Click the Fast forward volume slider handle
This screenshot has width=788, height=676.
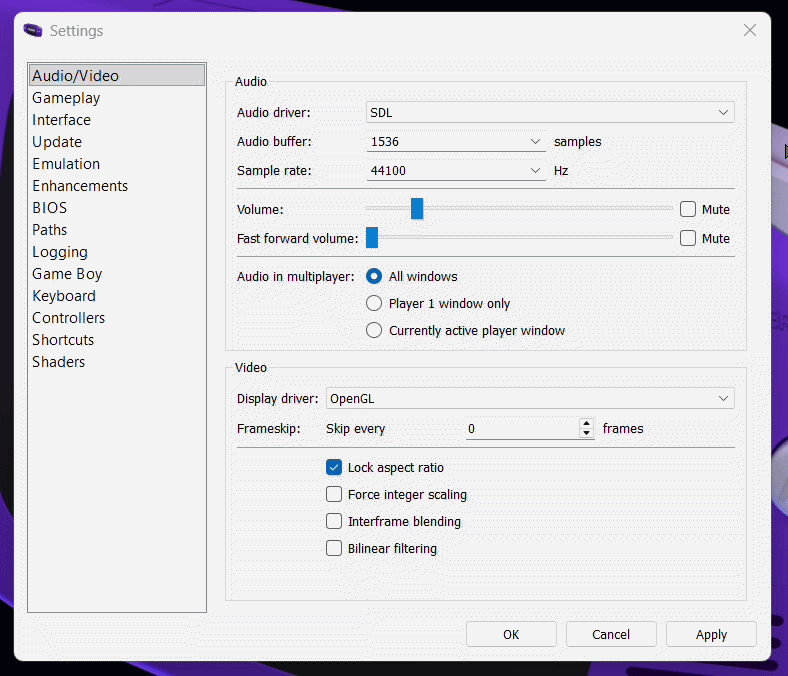click(x=372, y=238)
